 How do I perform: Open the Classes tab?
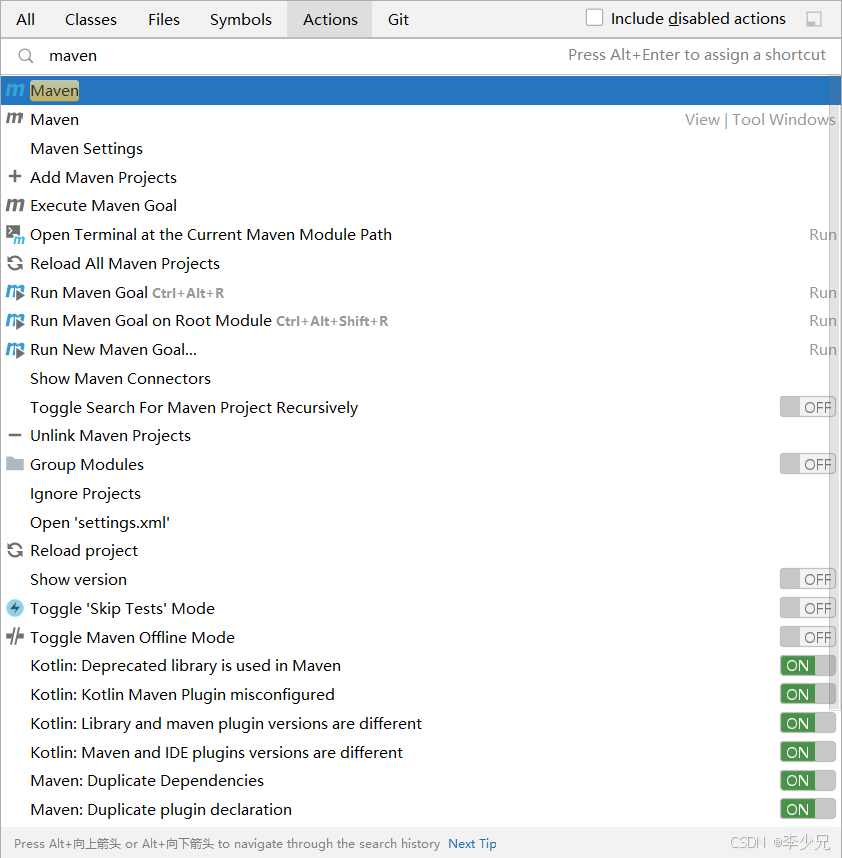(91, 19)
